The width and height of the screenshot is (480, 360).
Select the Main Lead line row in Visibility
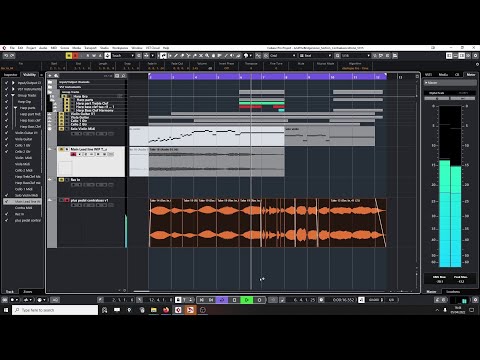coord(23,202)
